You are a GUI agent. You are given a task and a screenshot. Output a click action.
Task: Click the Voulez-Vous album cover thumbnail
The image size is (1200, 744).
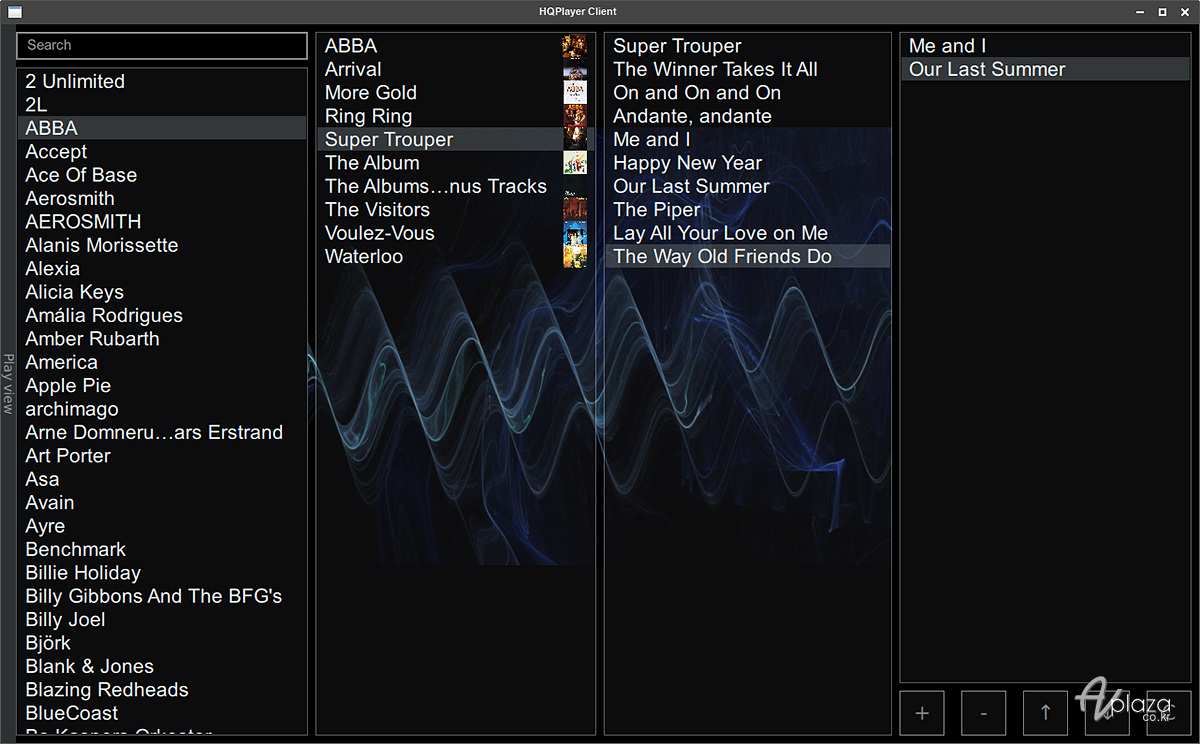pos(575,233)
